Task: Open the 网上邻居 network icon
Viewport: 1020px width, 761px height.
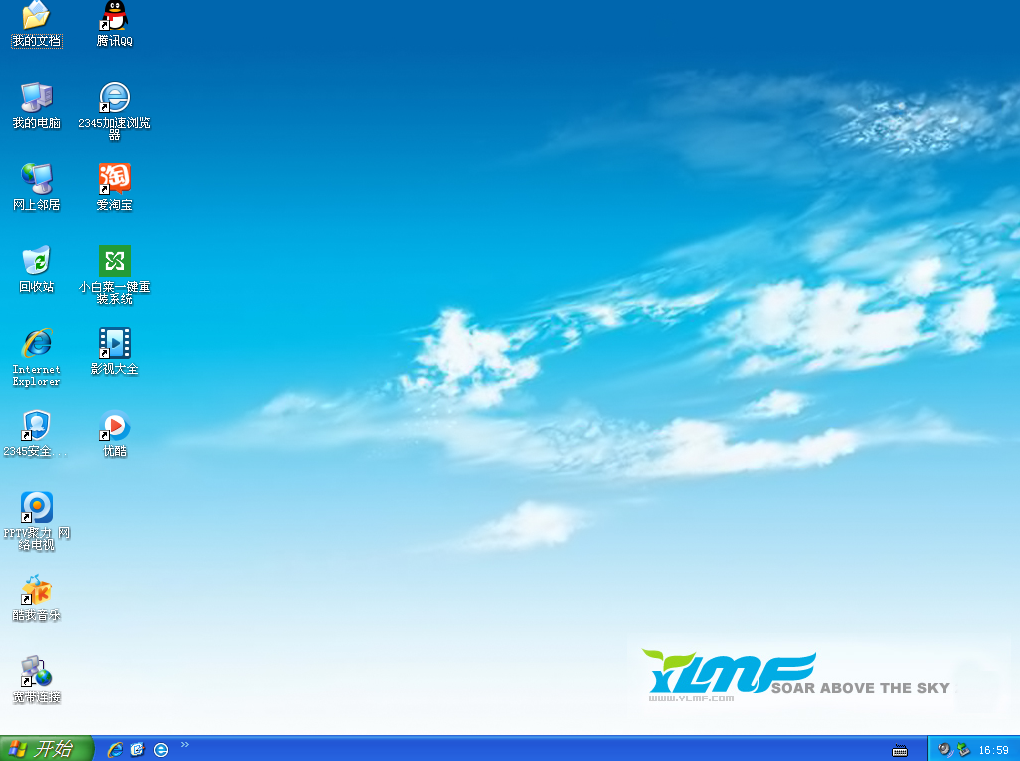Action: 36,180
